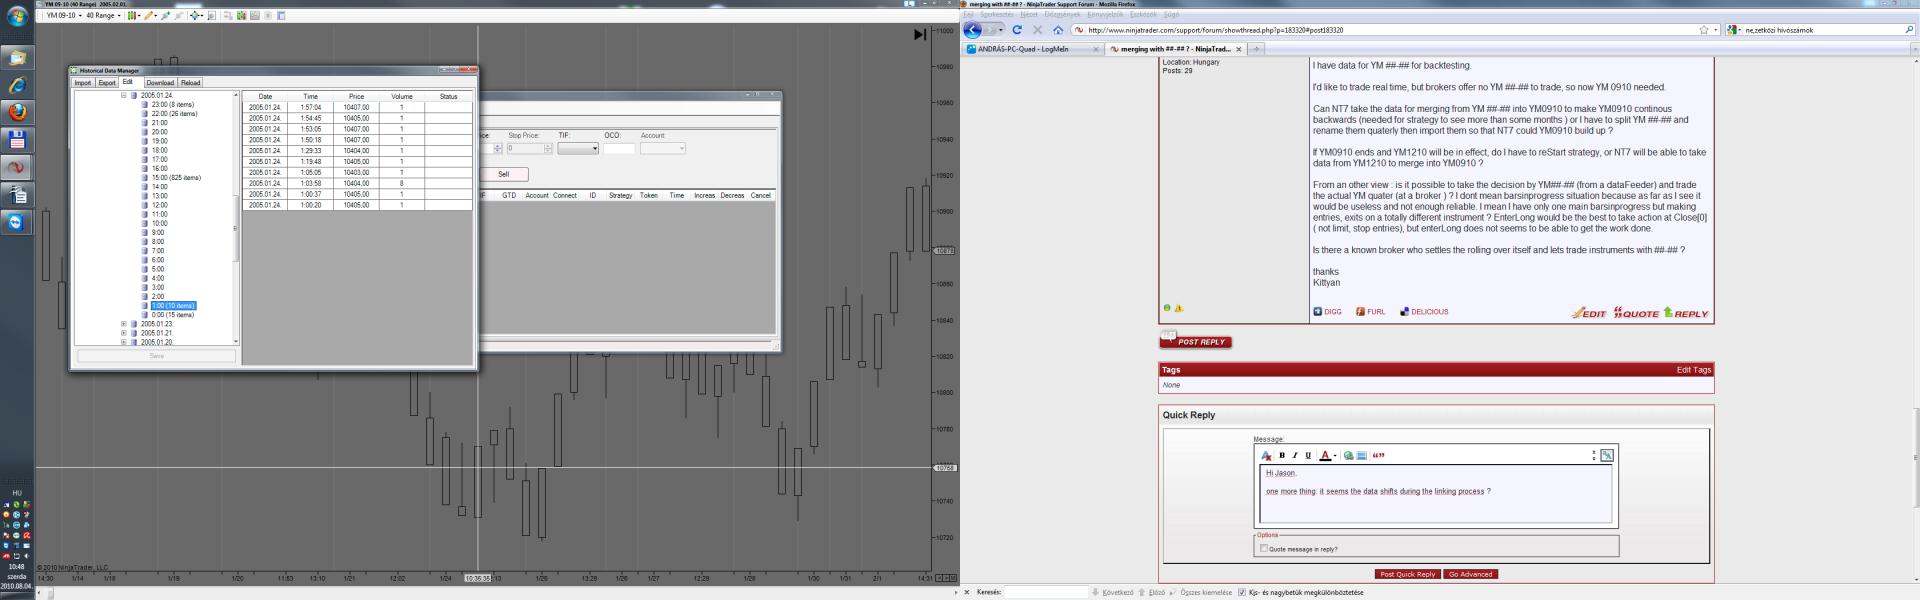Switch to the Import tab in Data Manager

[x=83, y=83]
